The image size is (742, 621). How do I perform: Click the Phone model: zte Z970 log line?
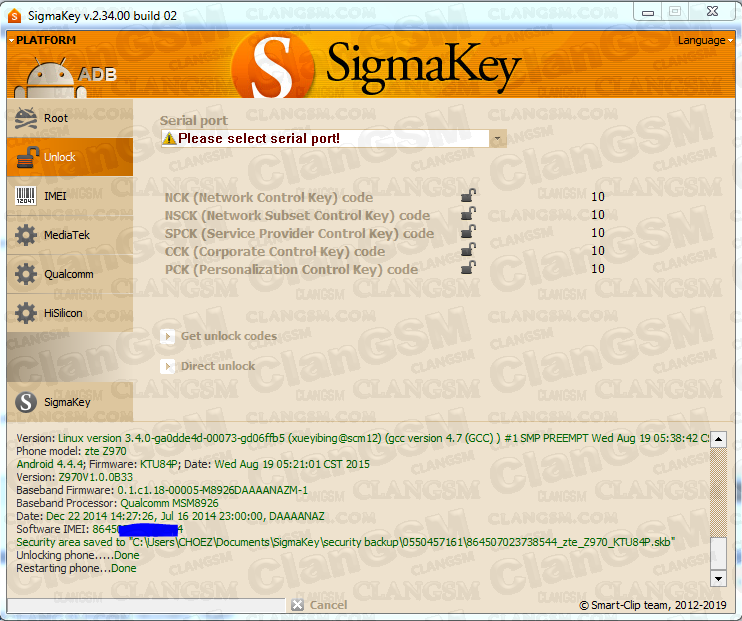coord(71,451)
